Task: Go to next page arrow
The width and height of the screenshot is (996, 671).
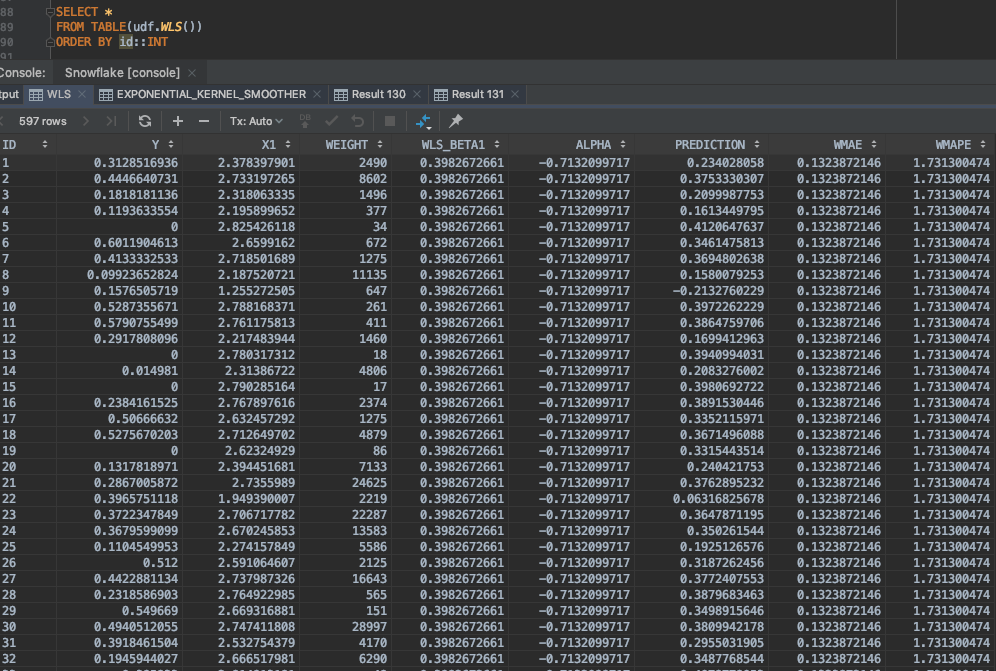Action: 86,121
